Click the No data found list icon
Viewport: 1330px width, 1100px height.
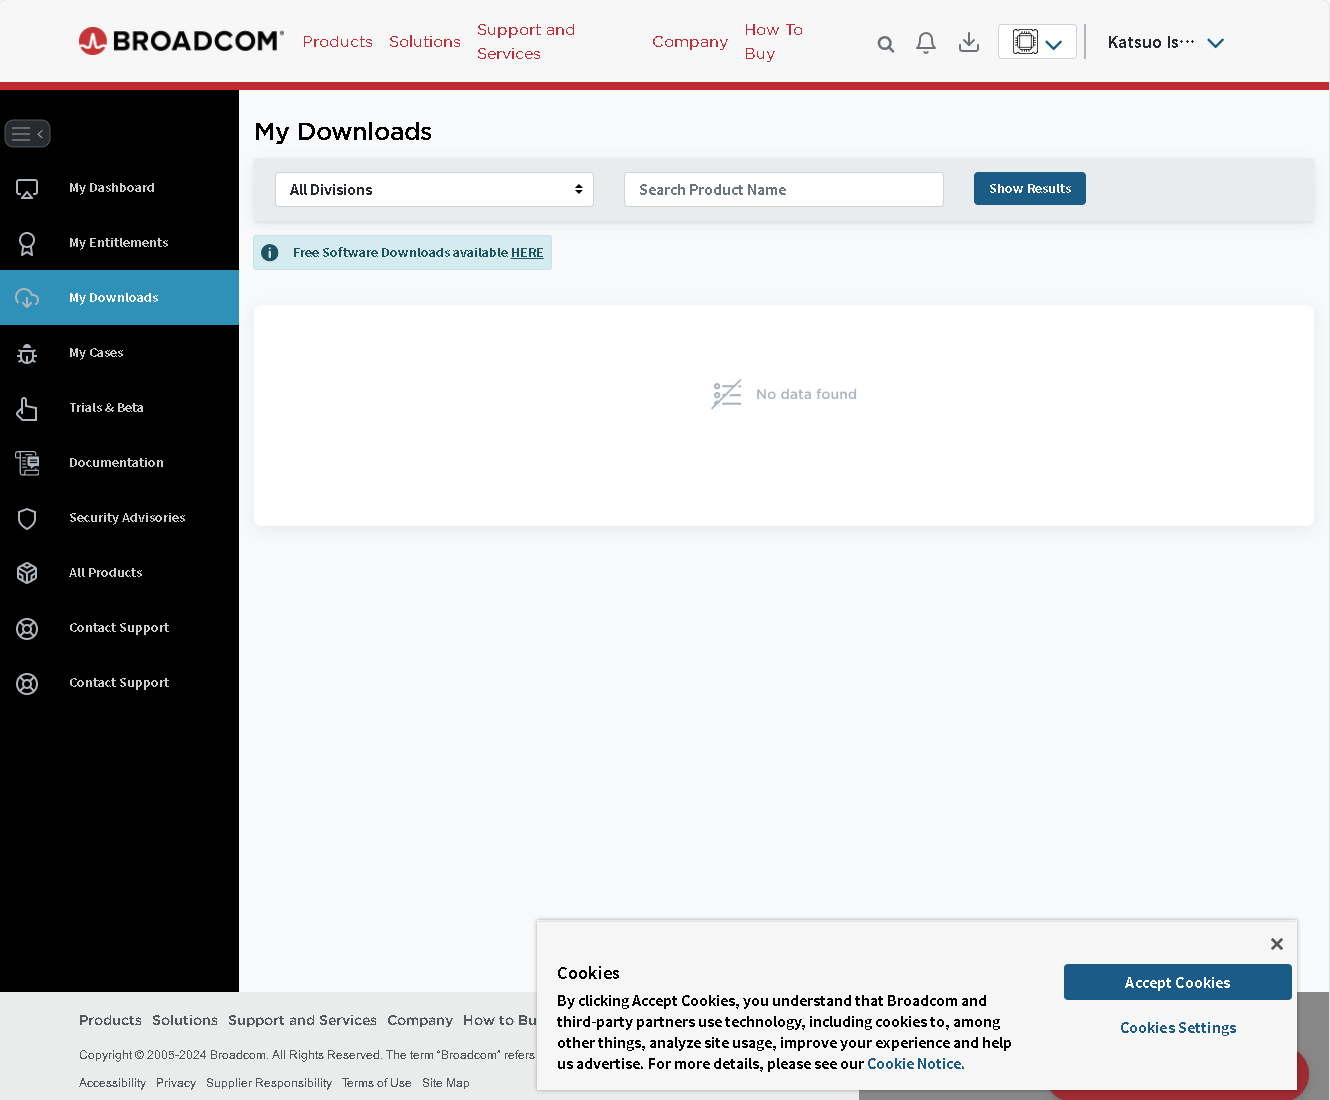click(727, 395)
